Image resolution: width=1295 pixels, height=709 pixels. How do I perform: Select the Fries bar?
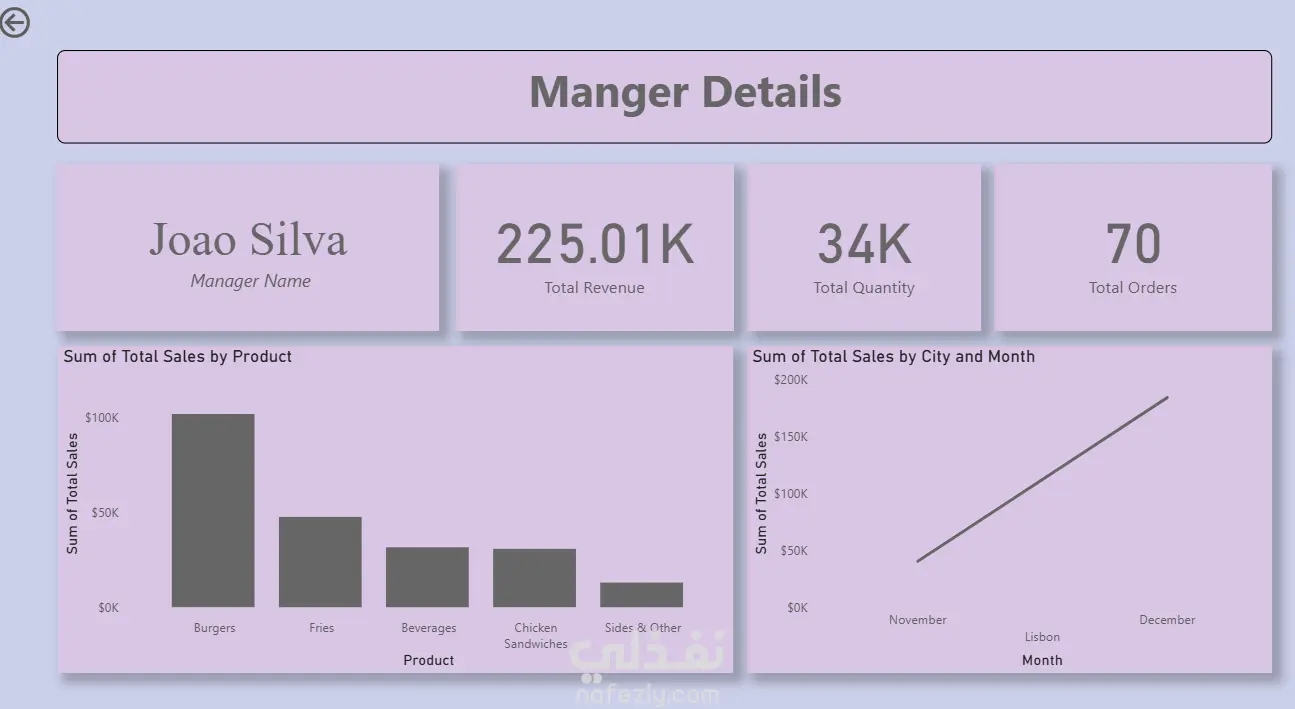320,562
